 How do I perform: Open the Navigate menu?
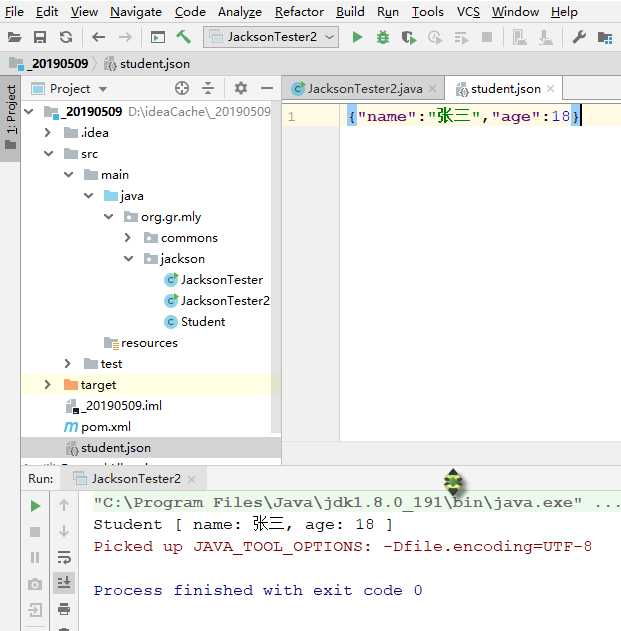136,12
